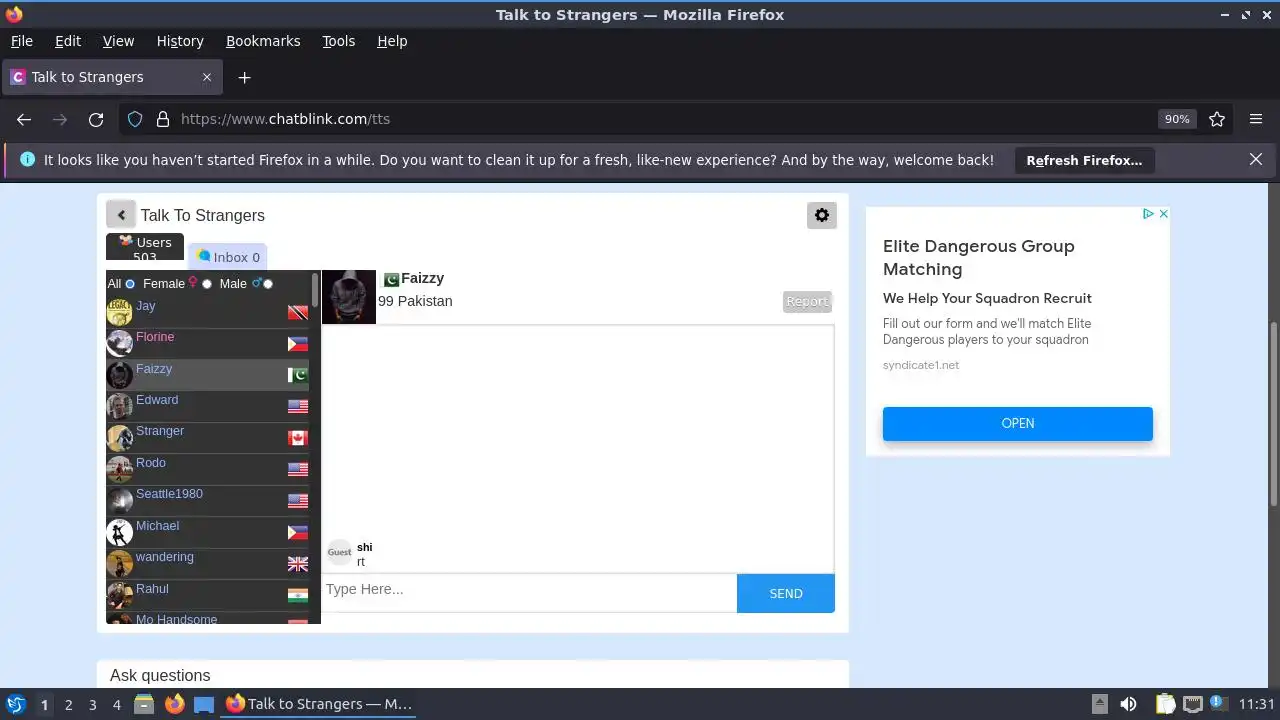Open the Edit menu

[x=68, y=41]
